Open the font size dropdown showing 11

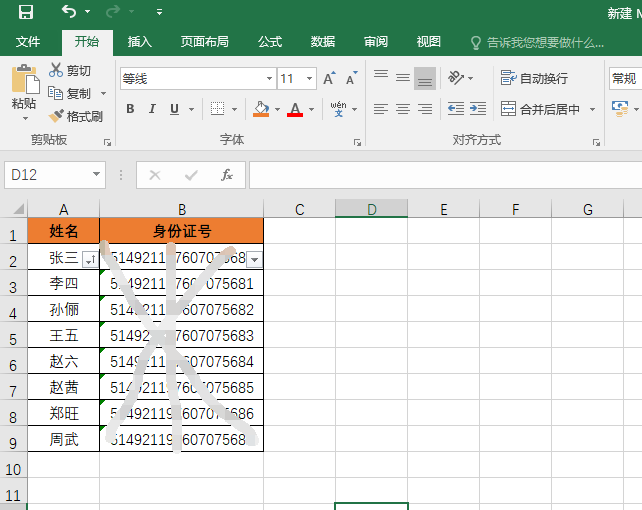click(310, 79)
